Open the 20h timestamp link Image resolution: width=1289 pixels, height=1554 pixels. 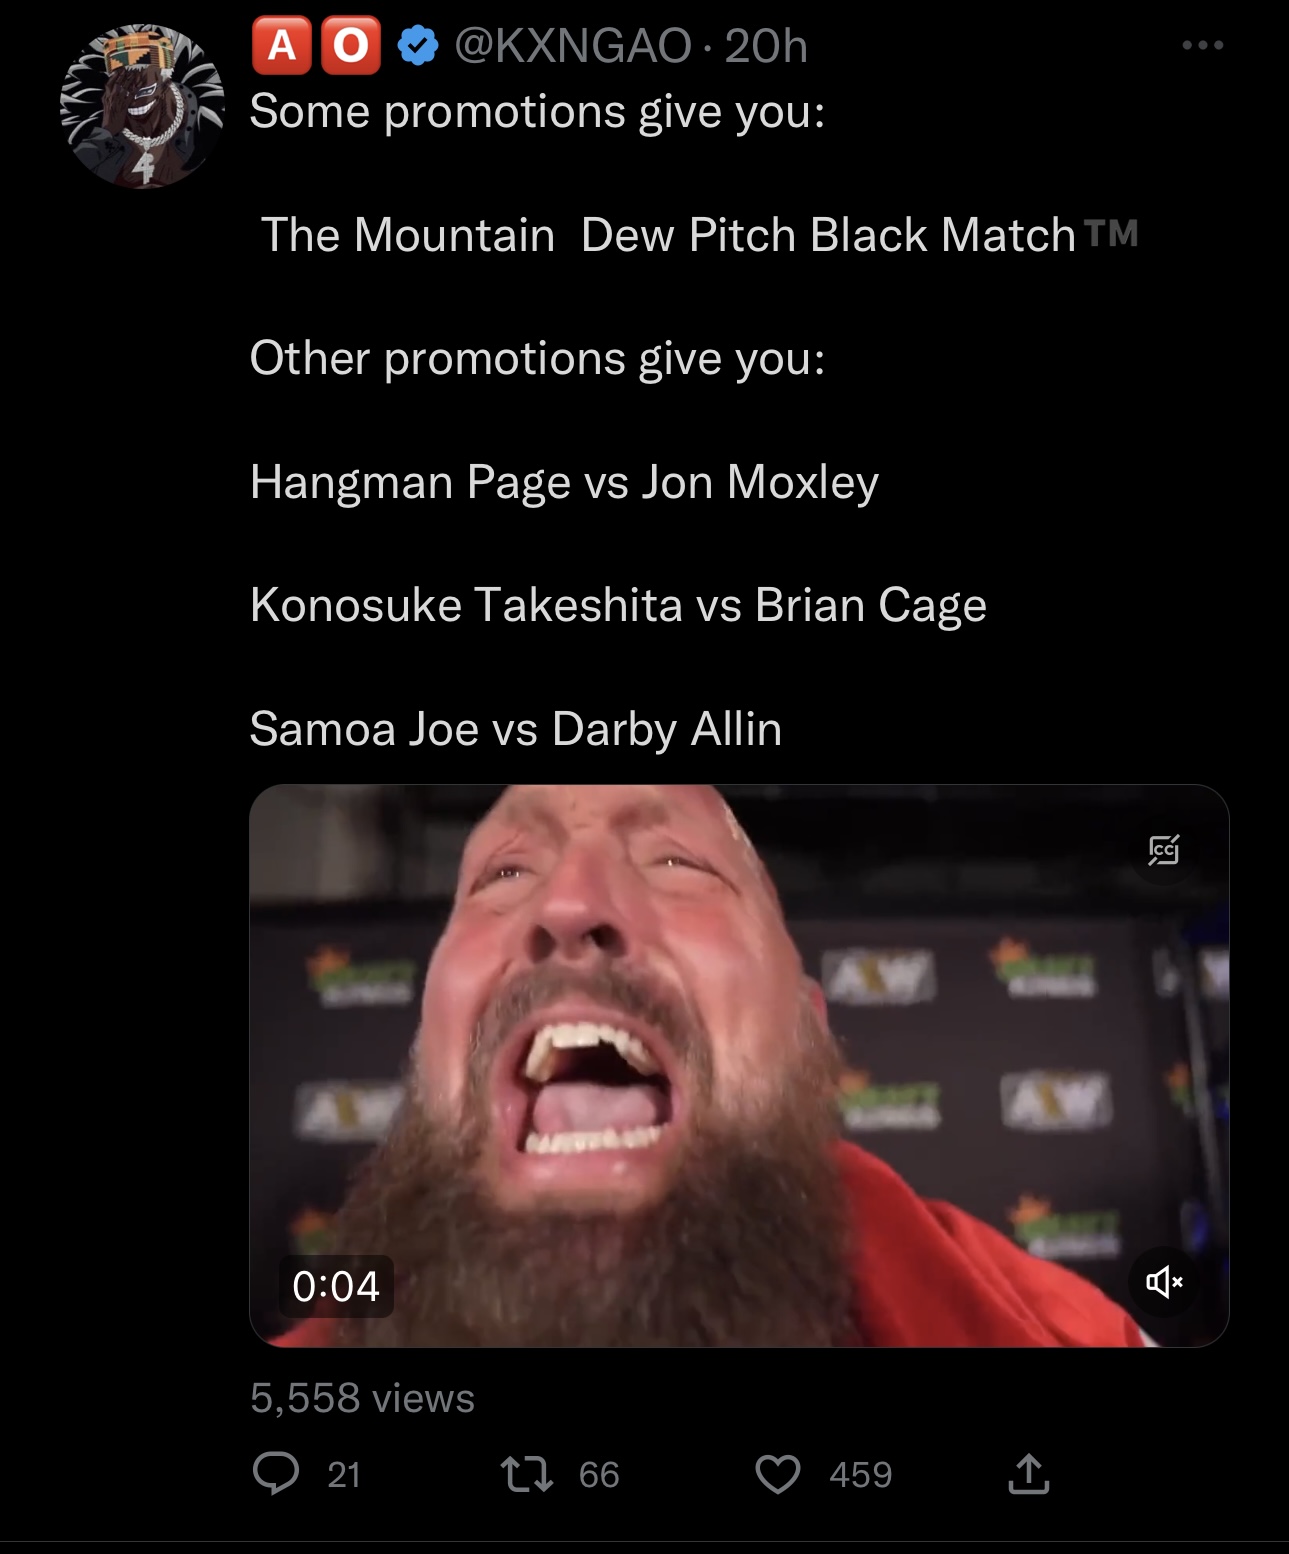click(766, 46)
